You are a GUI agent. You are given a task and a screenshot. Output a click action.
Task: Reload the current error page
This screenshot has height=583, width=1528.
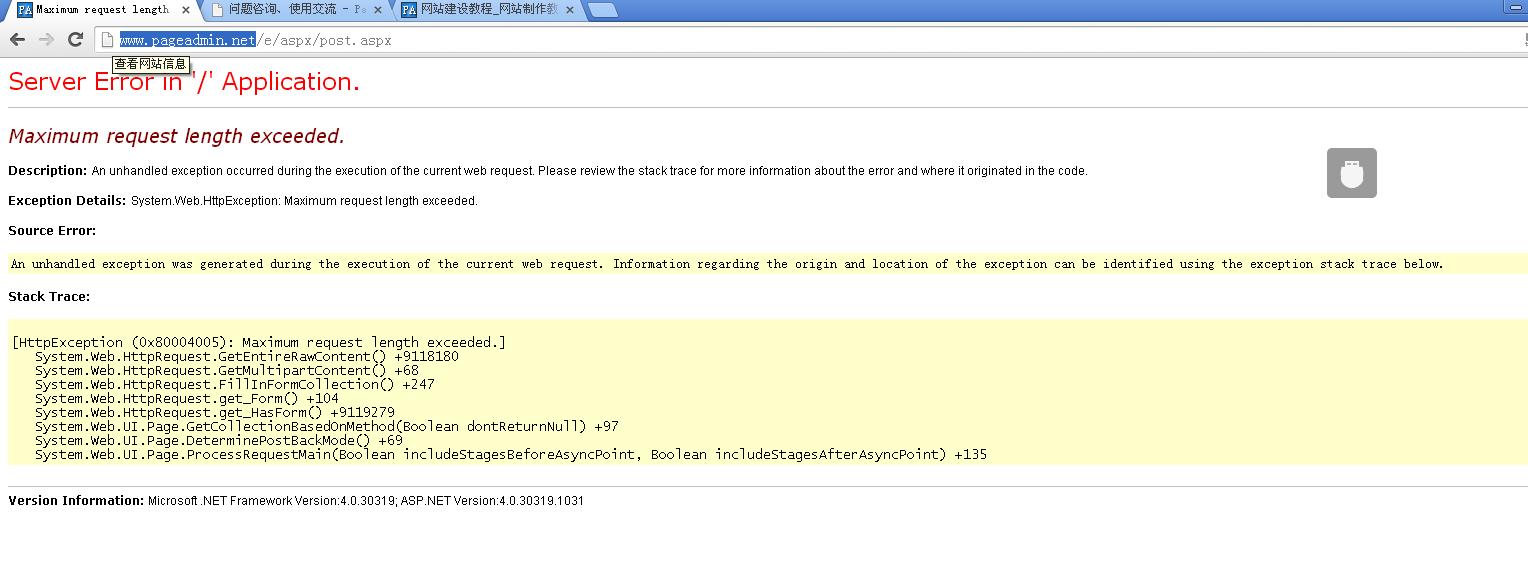click(x=75, y=40)
